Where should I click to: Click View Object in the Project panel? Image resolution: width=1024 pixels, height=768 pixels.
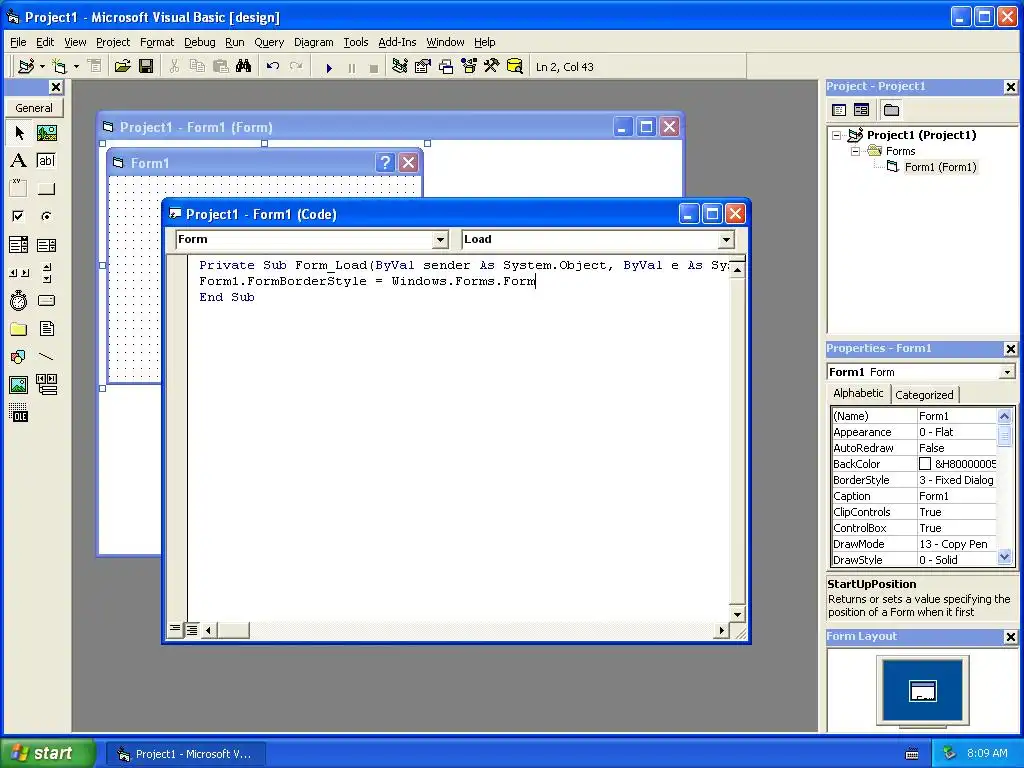[861, 110]
